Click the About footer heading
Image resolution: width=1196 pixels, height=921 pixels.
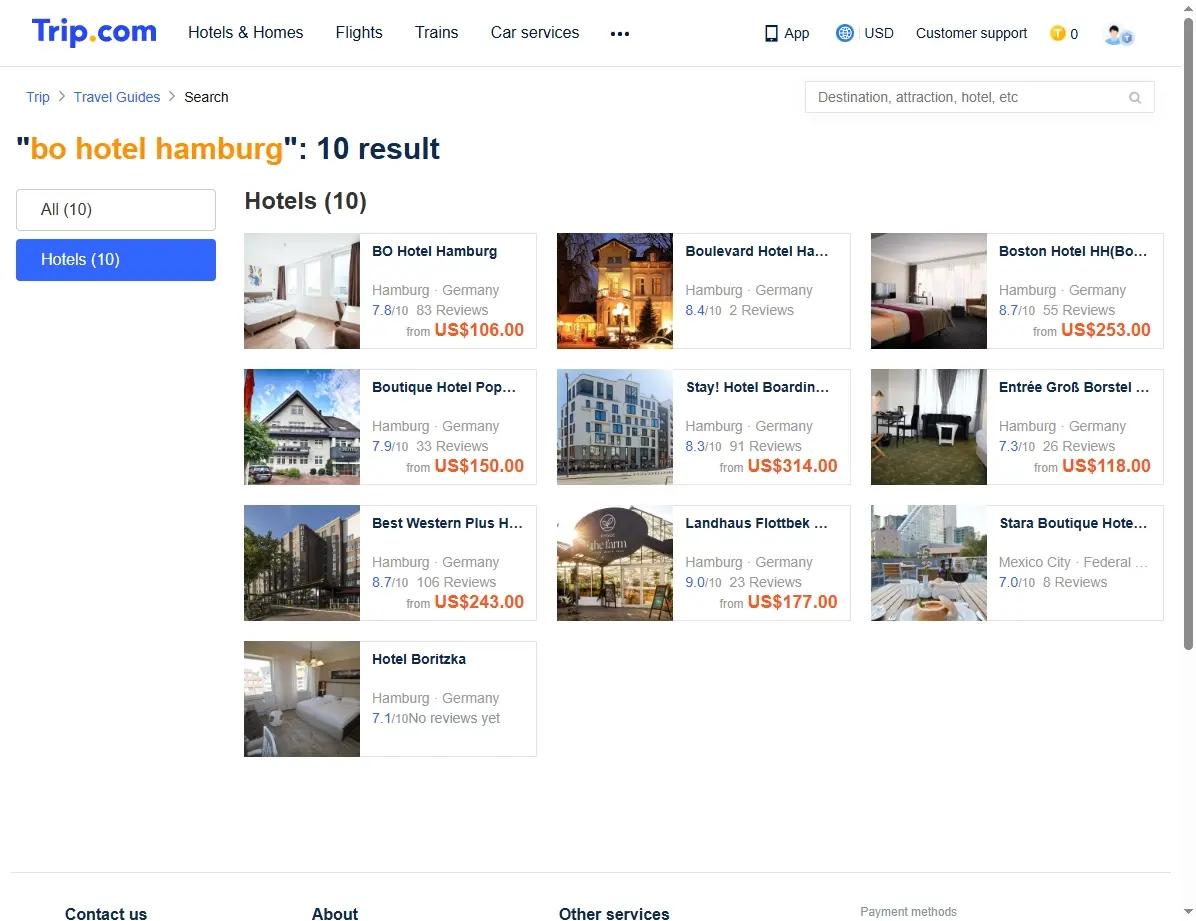coord(335,913)
